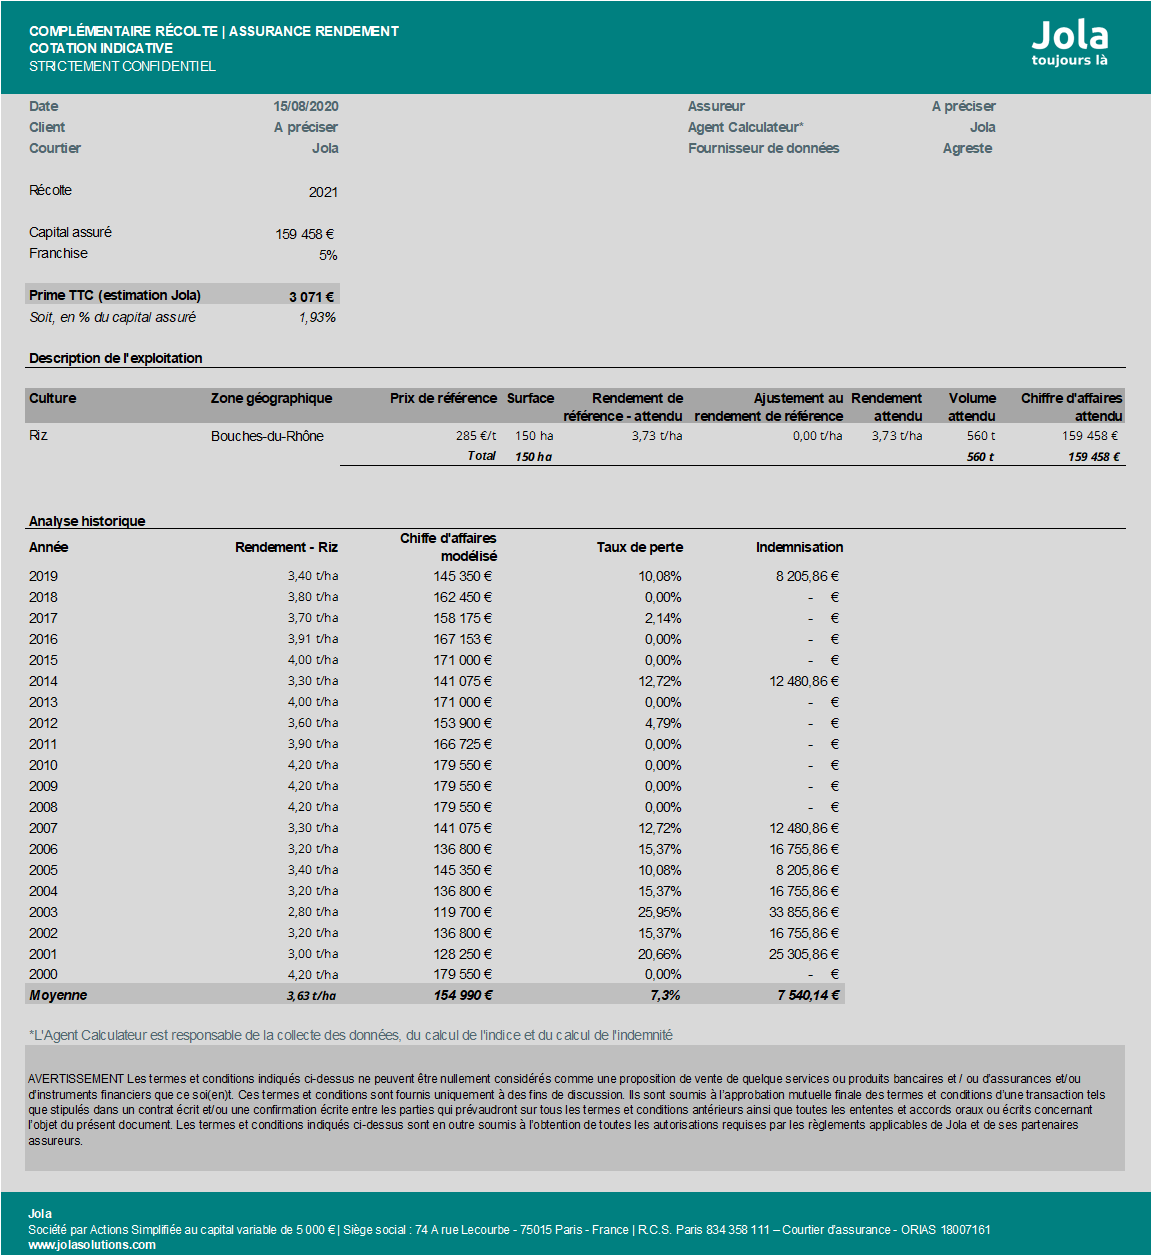Viewport: 1152px width, 1256px height.
Task: Select the year 2000 row label
Action: 43,974
